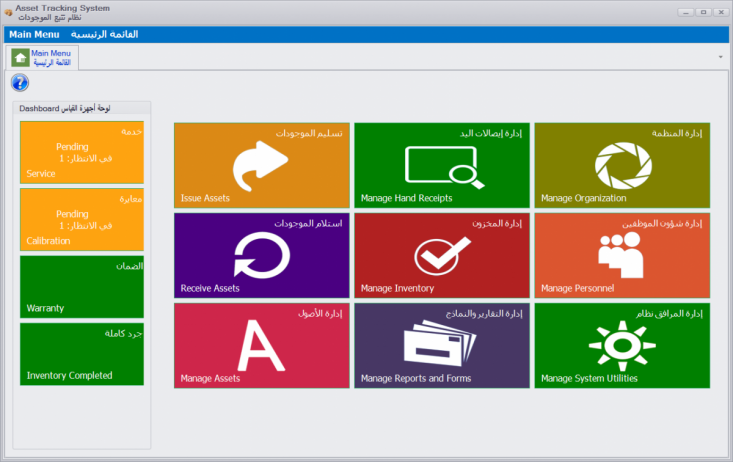Click the Manage Organization aperture icon

[622, 164]
